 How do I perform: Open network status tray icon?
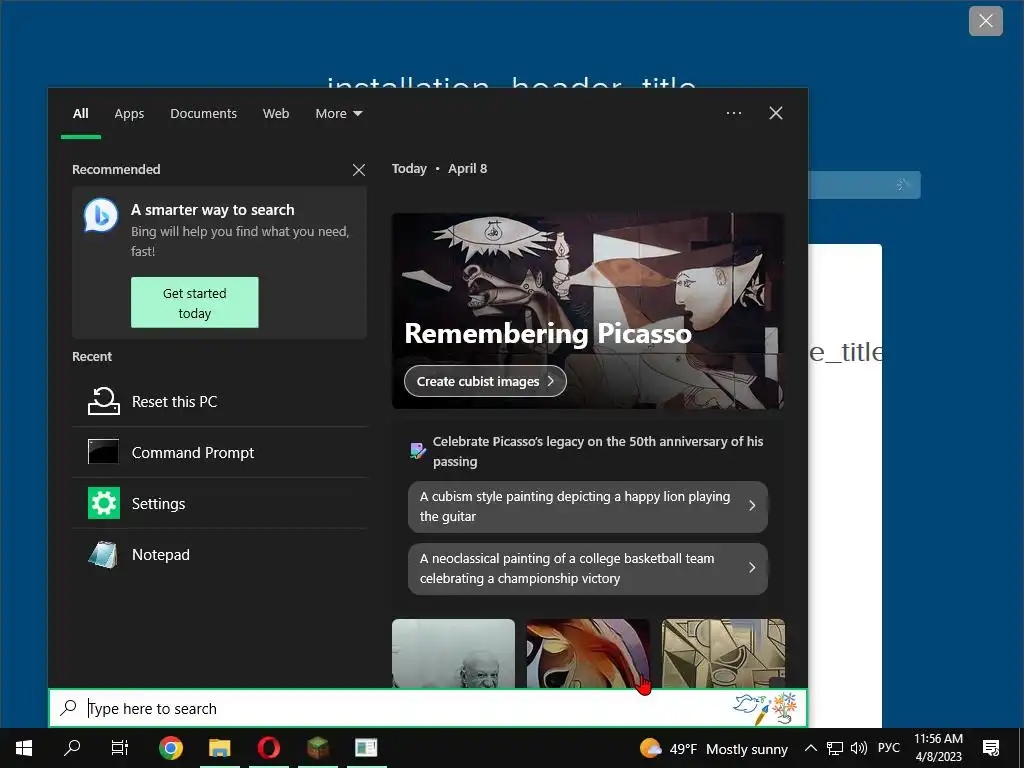[x=835, y=748]
